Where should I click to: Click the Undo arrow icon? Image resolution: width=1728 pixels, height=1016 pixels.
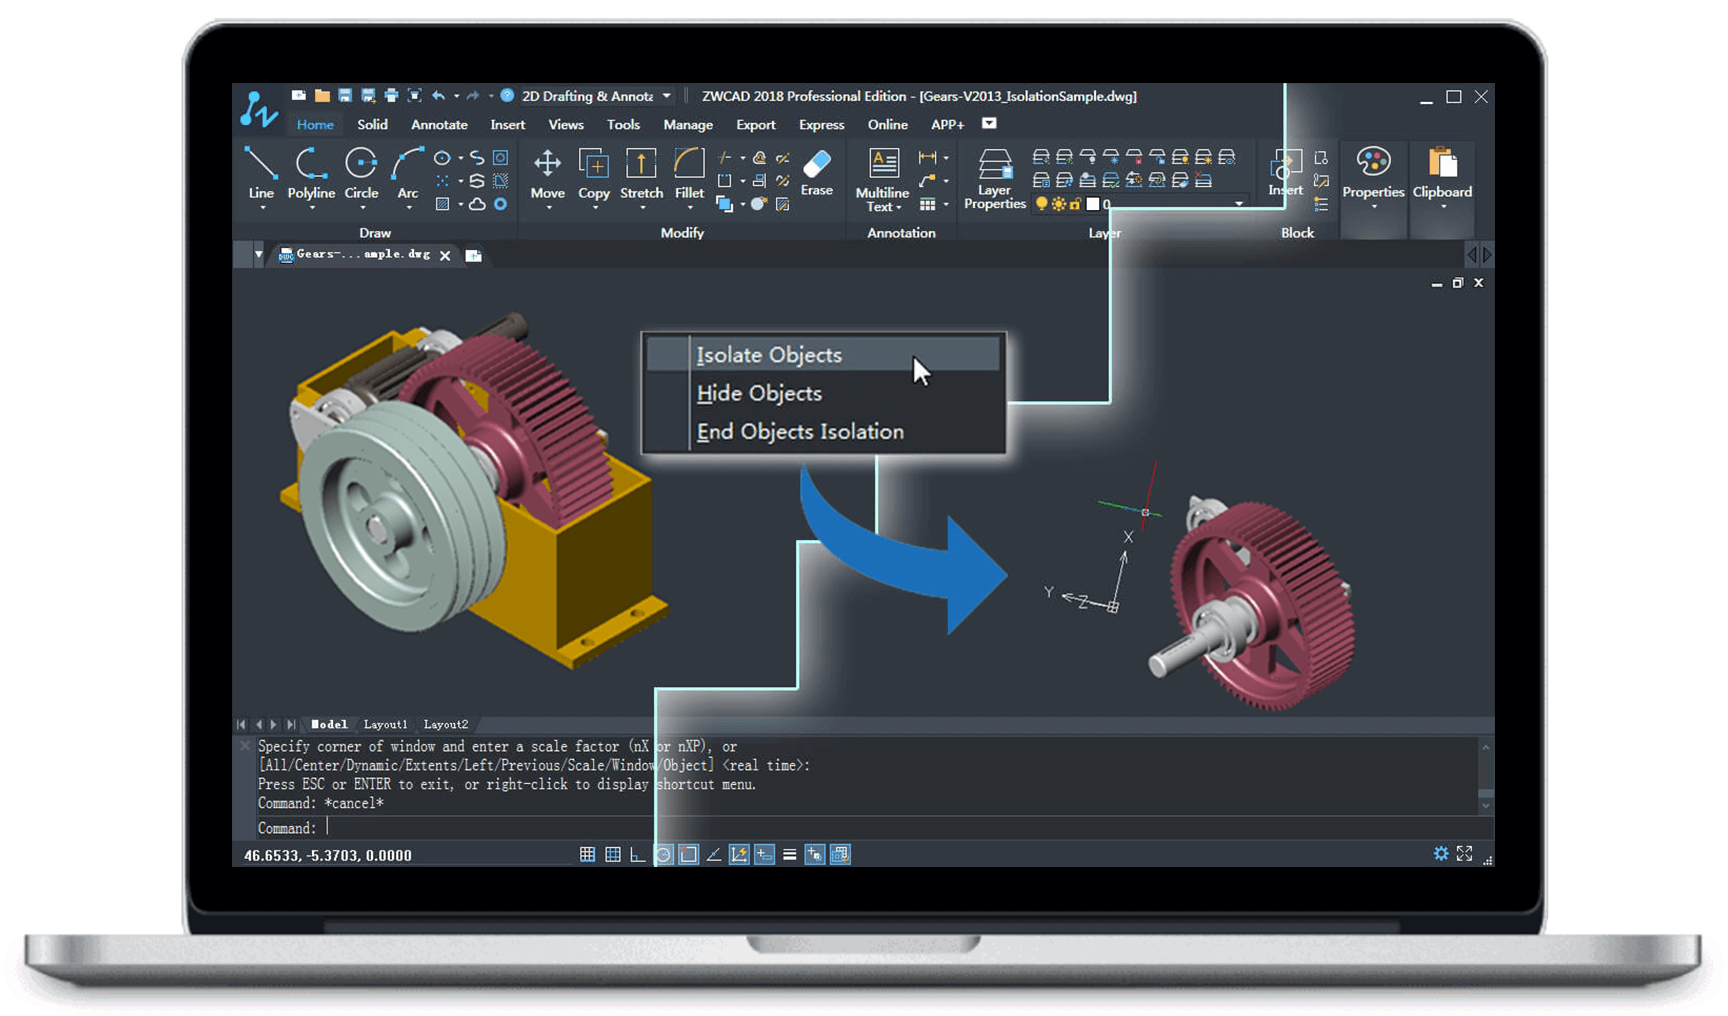pyautogui.click(x=438, y=96)
